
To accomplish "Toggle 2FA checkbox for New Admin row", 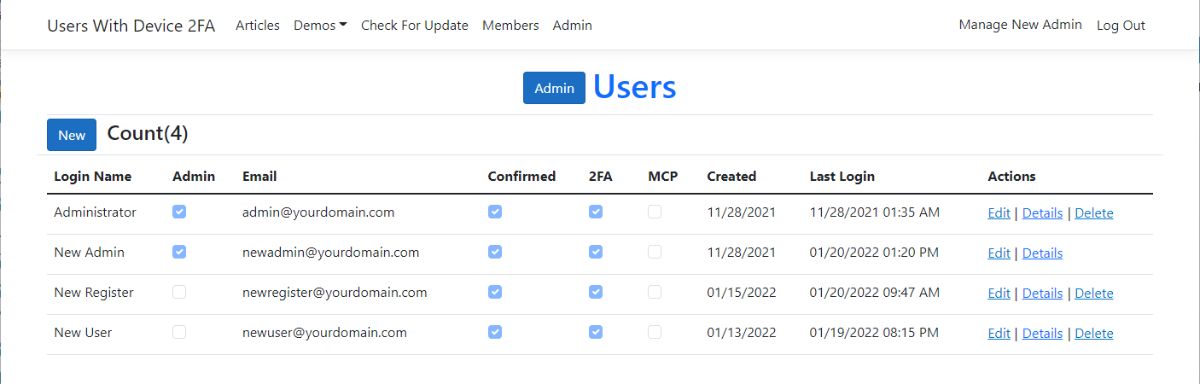I will (596, 252).
